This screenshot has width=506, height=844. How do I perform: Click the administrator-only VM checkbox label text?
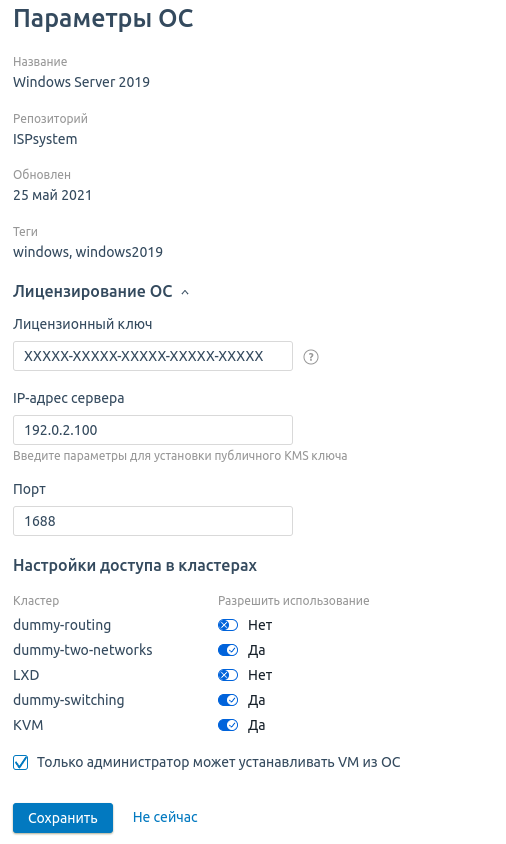click(219, 762)
